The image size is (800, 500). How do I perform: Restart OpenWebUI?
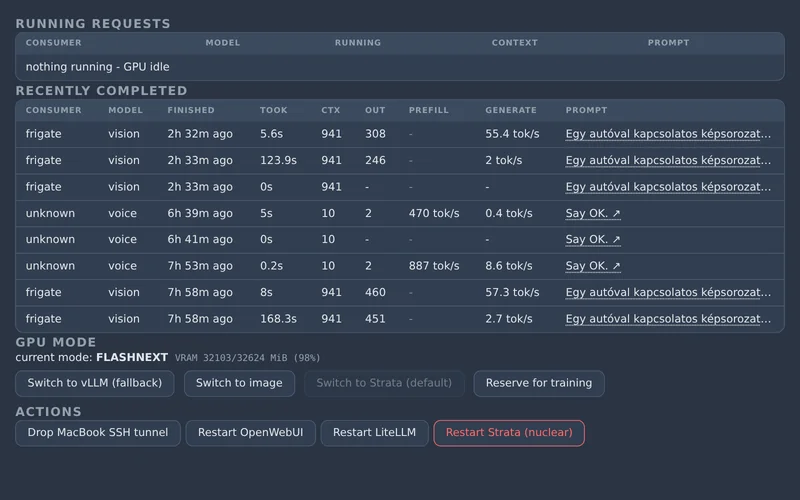tap(251, 433)
